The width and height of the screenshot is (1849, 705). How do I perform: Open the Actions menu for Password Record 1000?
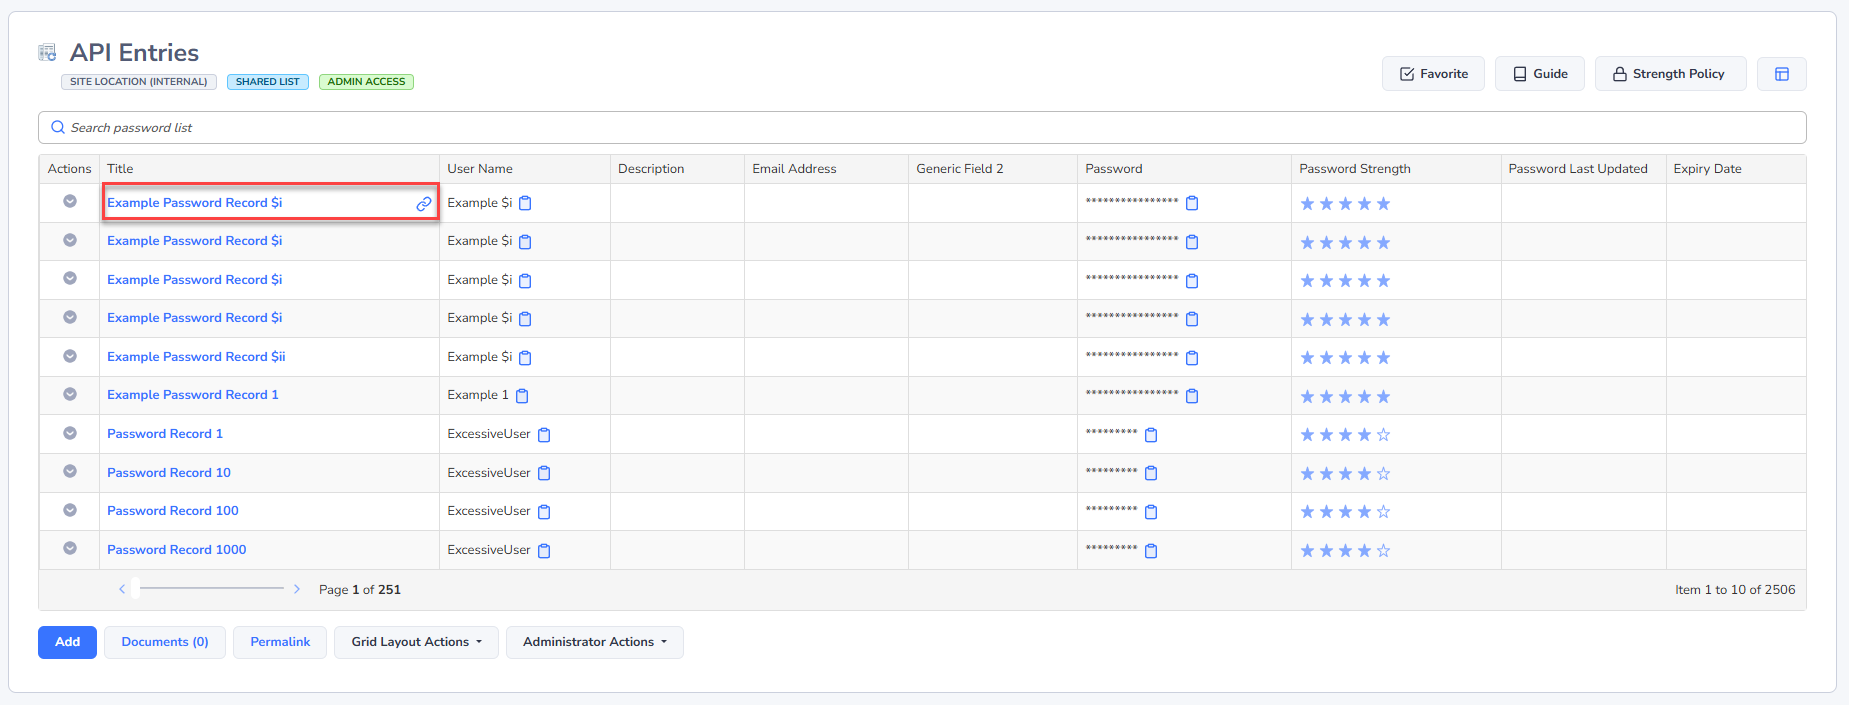[x=70, y=548]
